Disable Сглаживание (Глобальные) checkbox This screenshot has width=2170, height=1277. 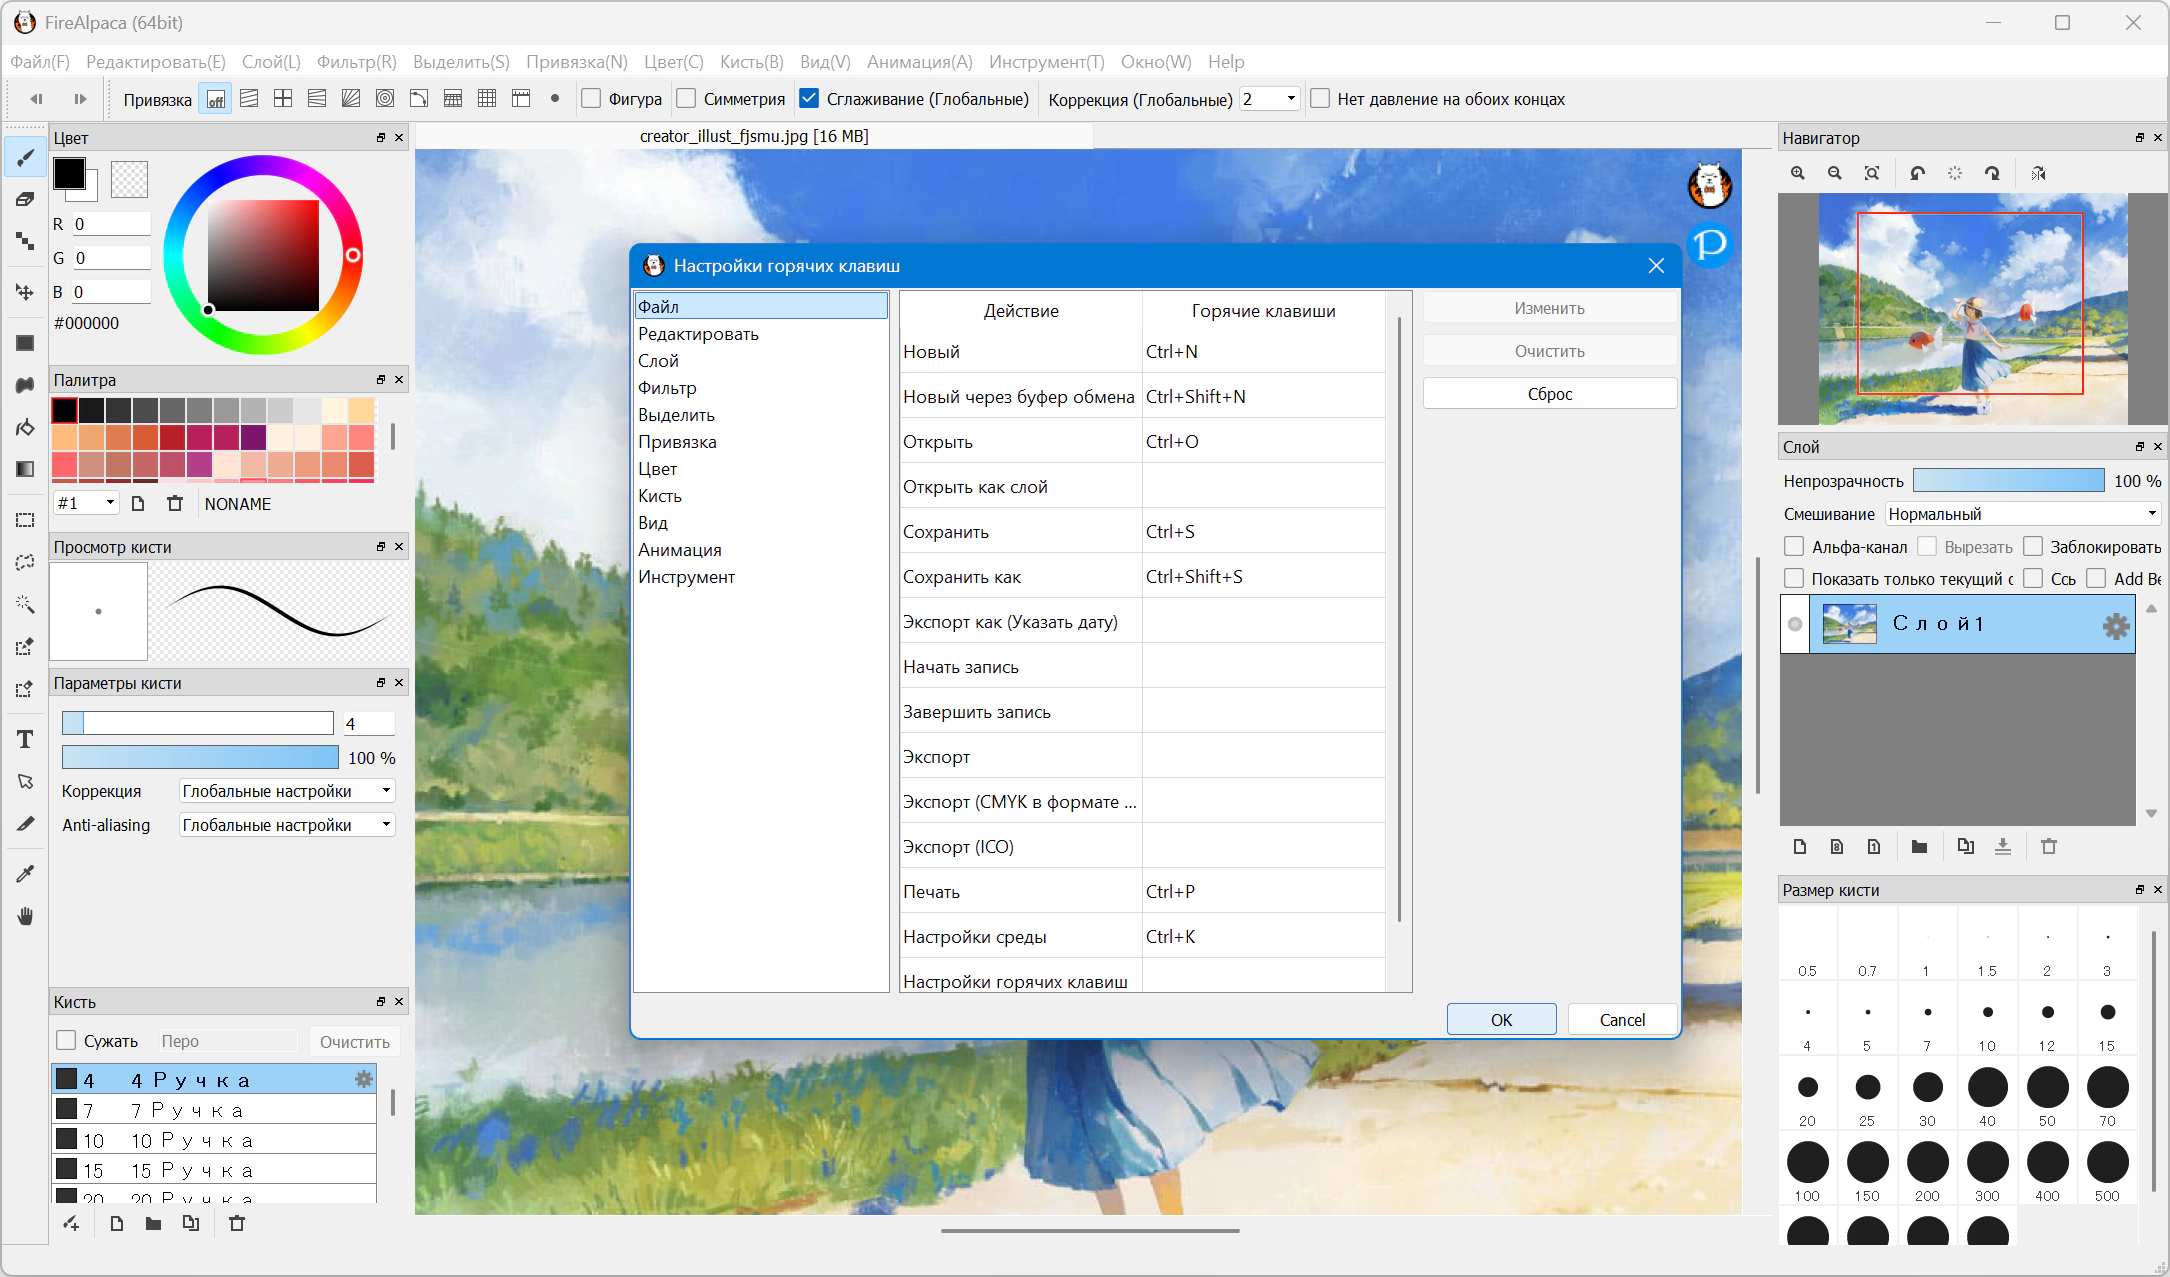(809, 98)
